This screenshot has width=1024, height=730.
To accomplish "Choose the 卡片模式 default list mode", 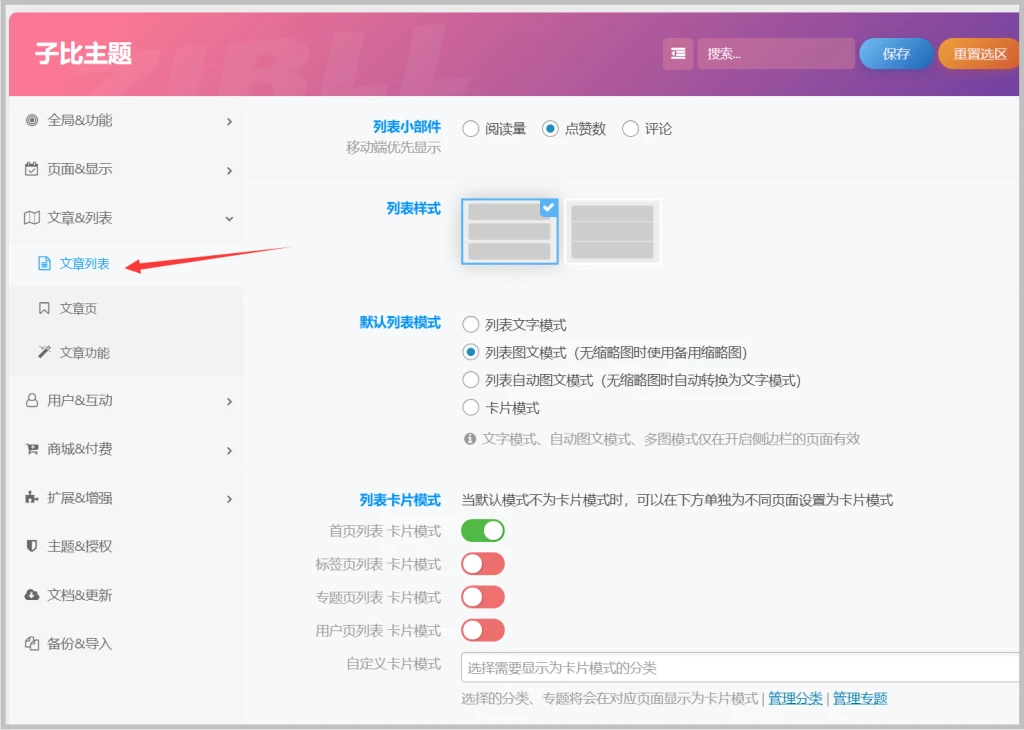I will click(471, 408).
